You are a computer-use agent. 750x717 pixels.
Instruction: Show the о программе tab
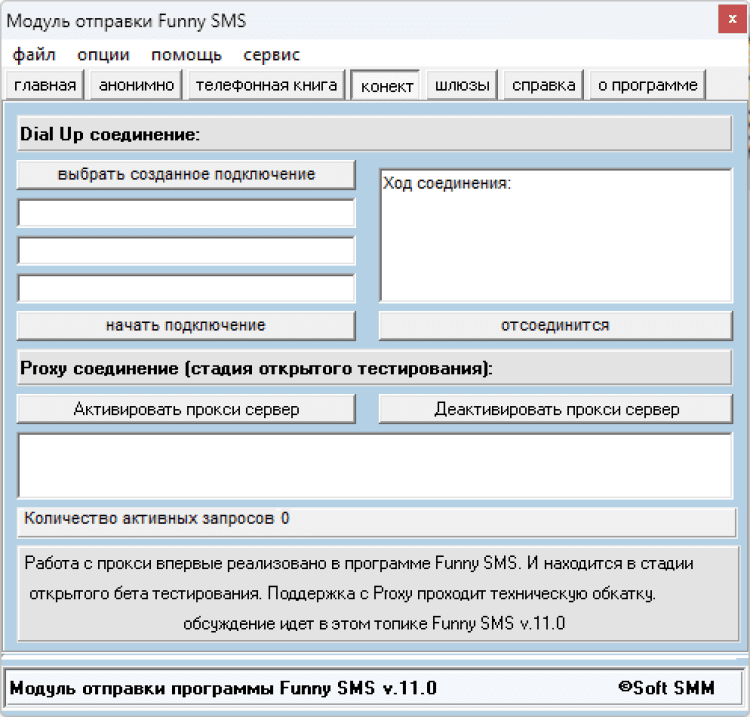pyautogui.click(x=648, y=85)
